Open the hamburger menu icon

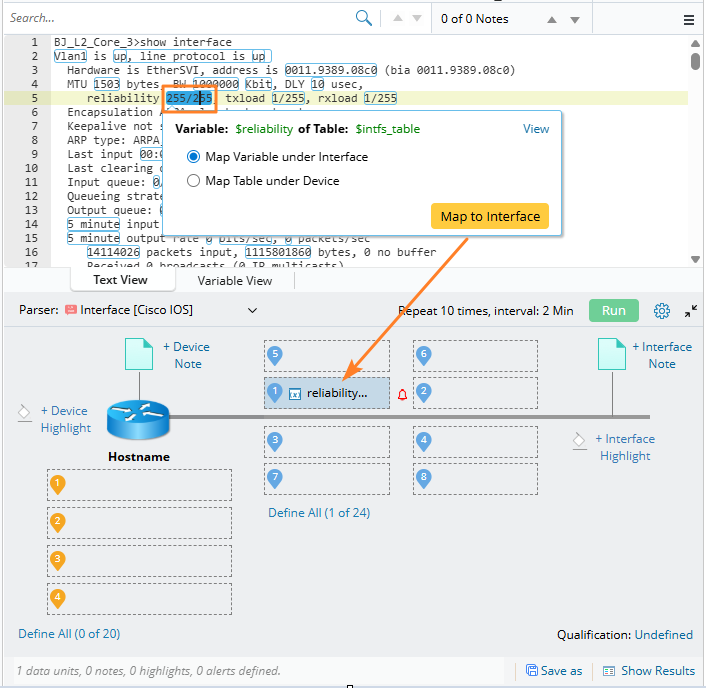[688, 19]
